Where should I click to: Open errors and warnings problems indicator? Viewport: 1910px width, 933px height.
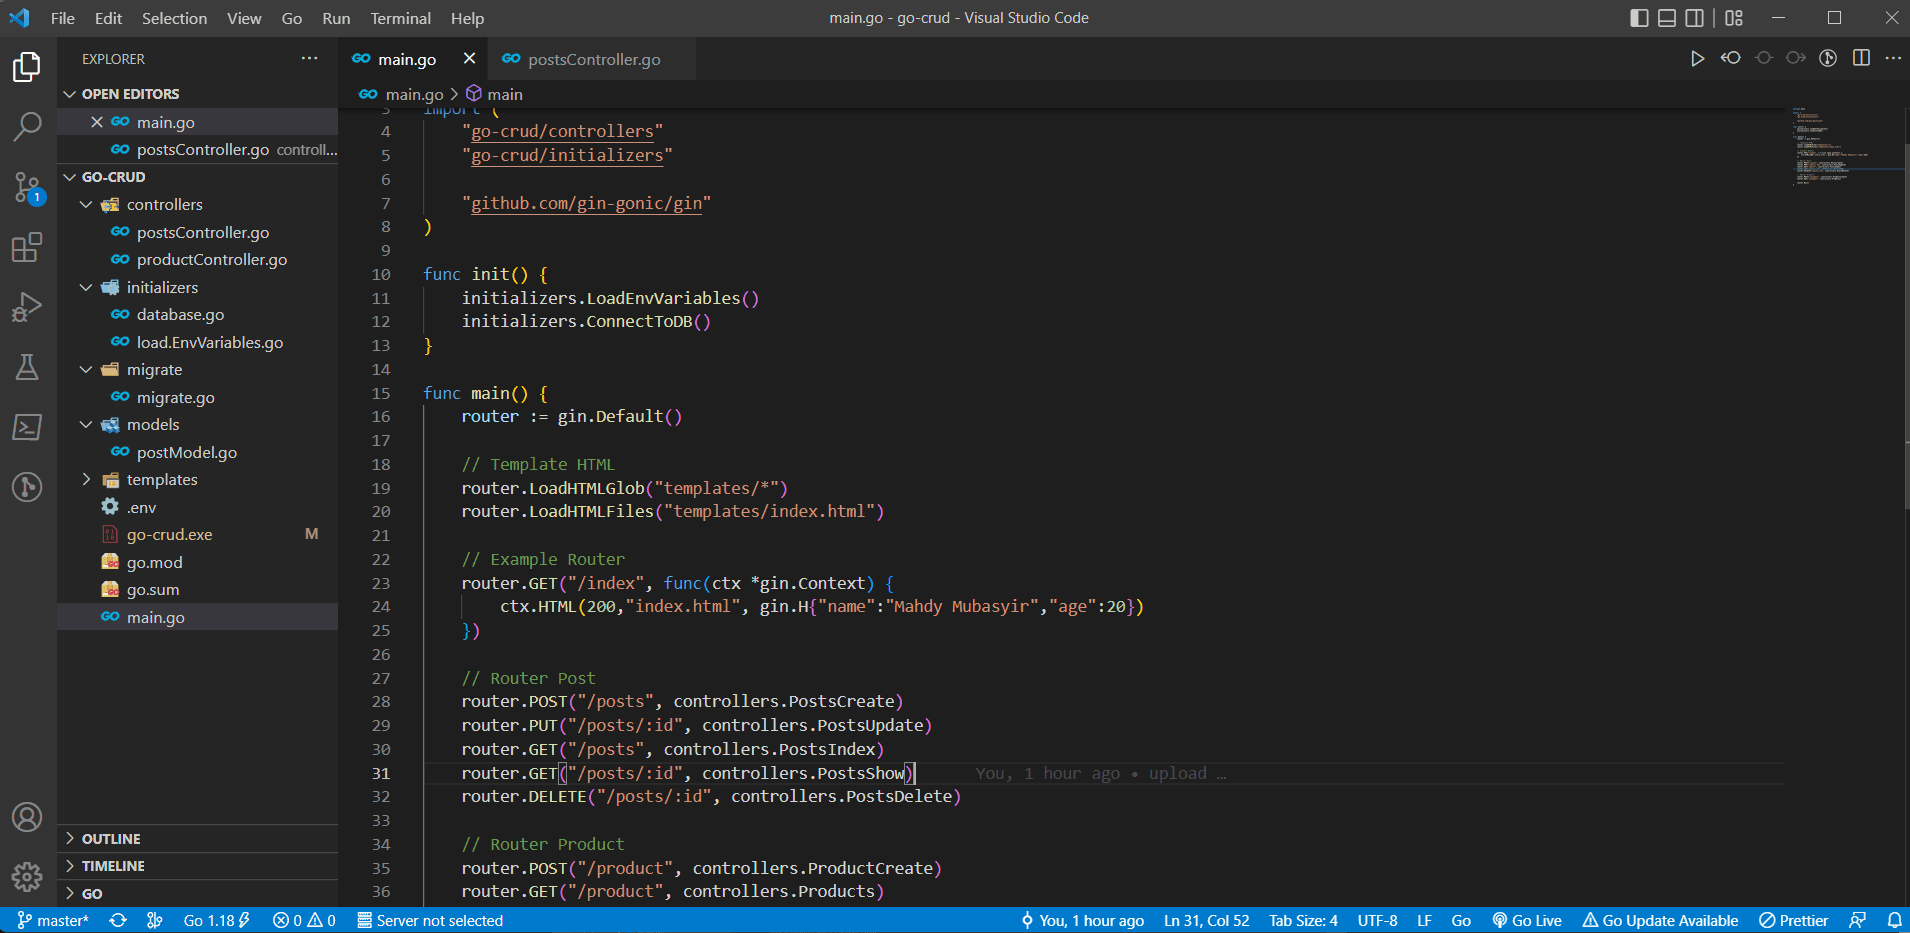[304, 920]
